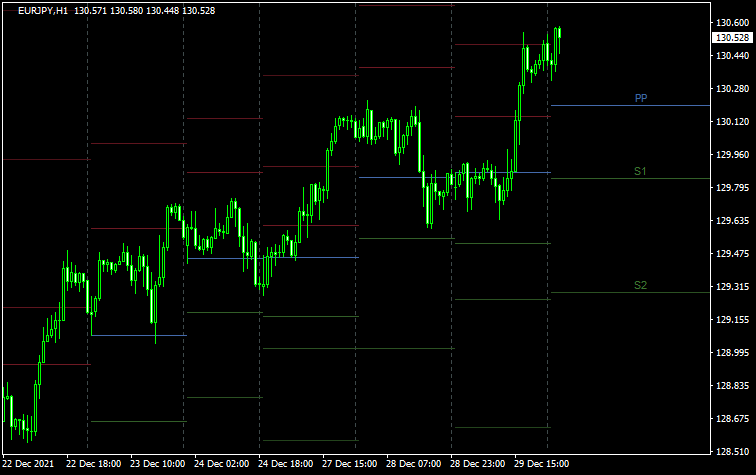The height and width of the screenshot is (475, 756).
Task: Click the green line under the S1 label
Action: 630,179
